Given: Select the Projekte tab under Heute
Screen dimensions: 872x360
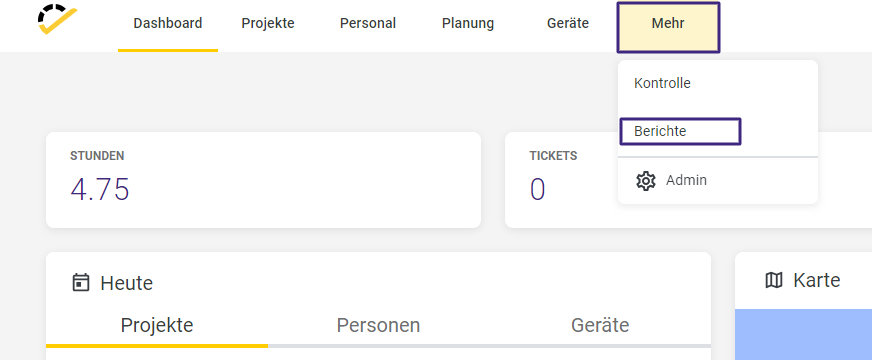Looking at the screenshot, I should (157, 325).
